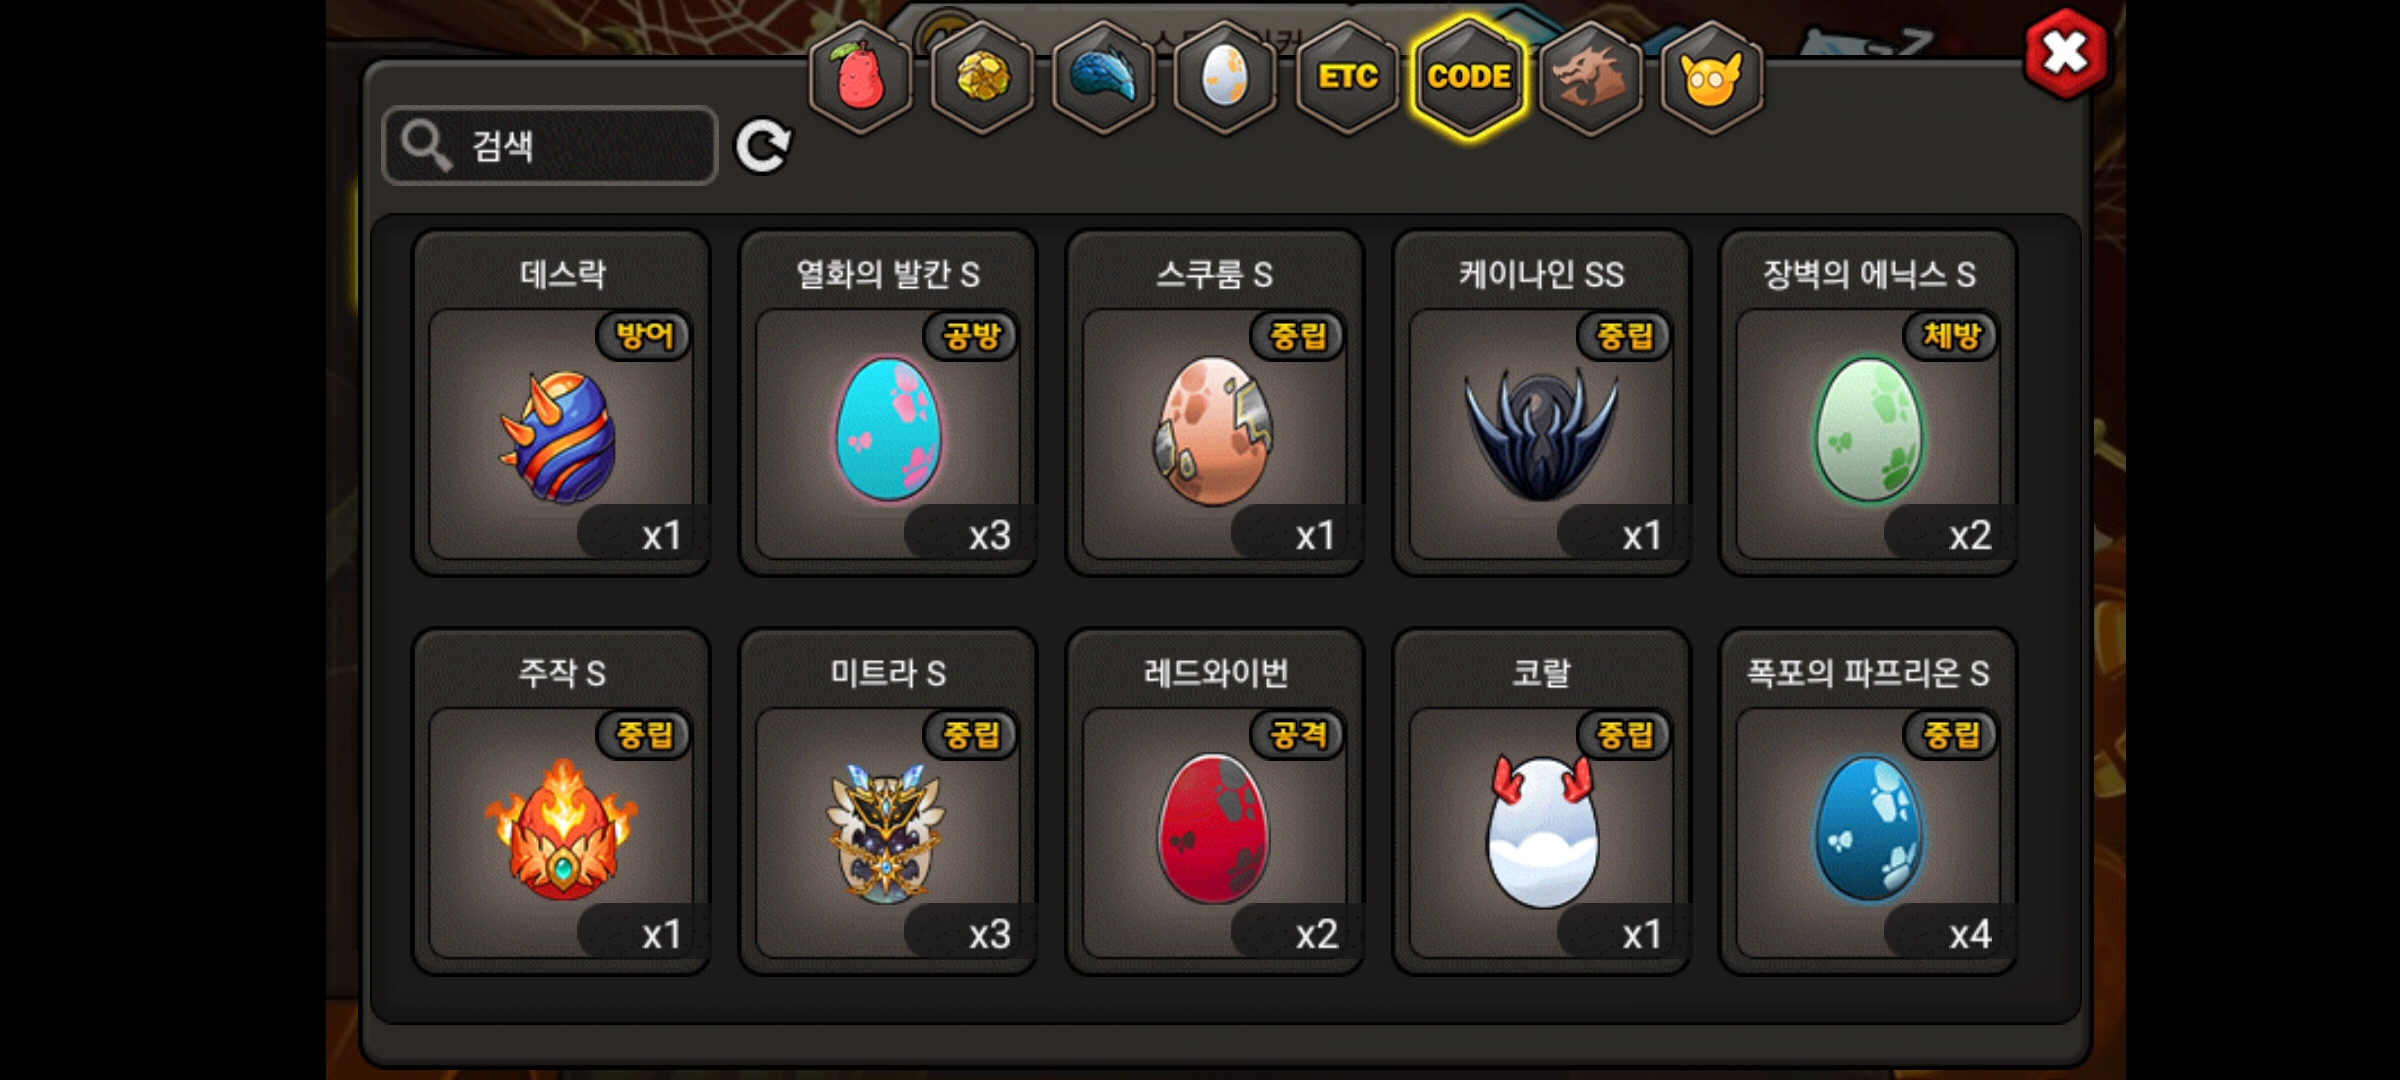
Task: Pick the 스쿠룸 S cracked orange egg
Action: [1215, 403]
